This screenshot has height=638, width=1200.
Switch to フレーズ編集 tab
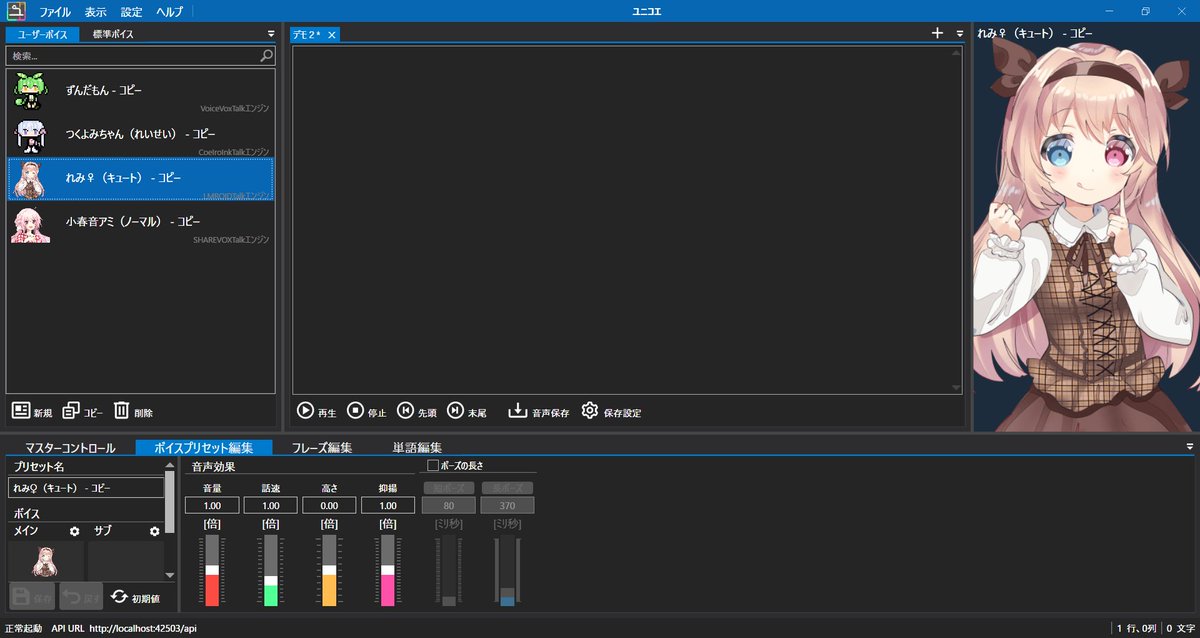click(x=321, y=448)
